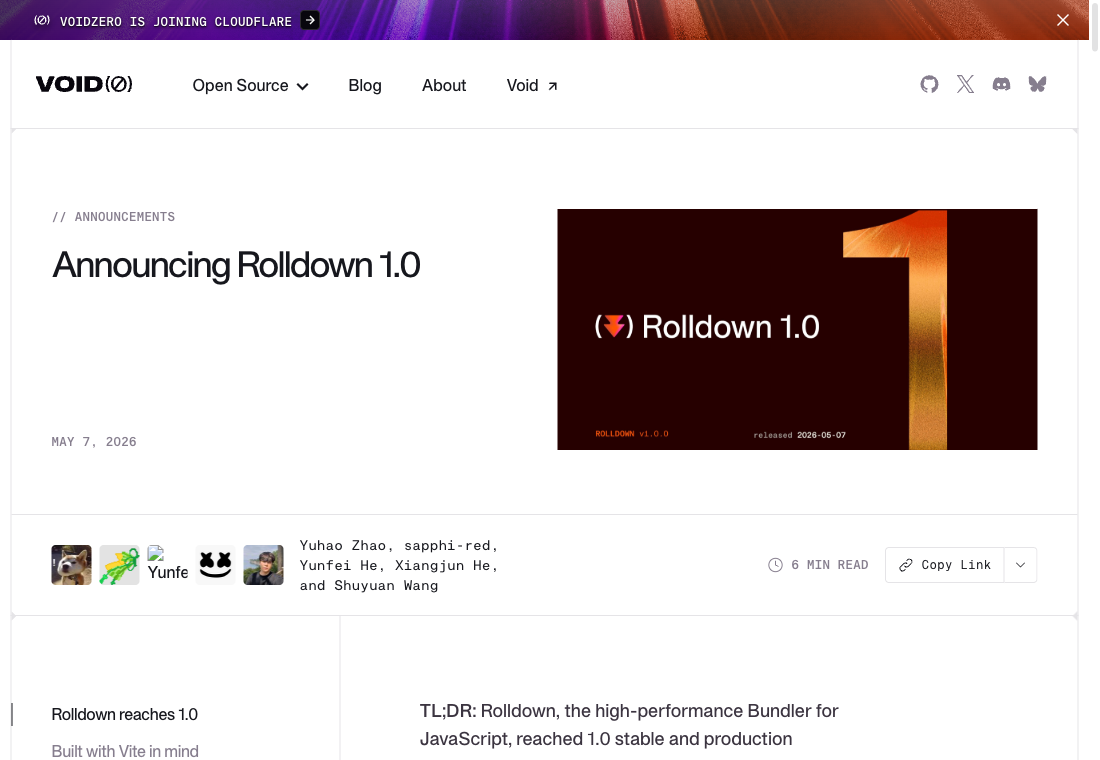This screenshot has width=1100, height=760.
Task: Click the green gecko author avatar
Action: (119, 565)
